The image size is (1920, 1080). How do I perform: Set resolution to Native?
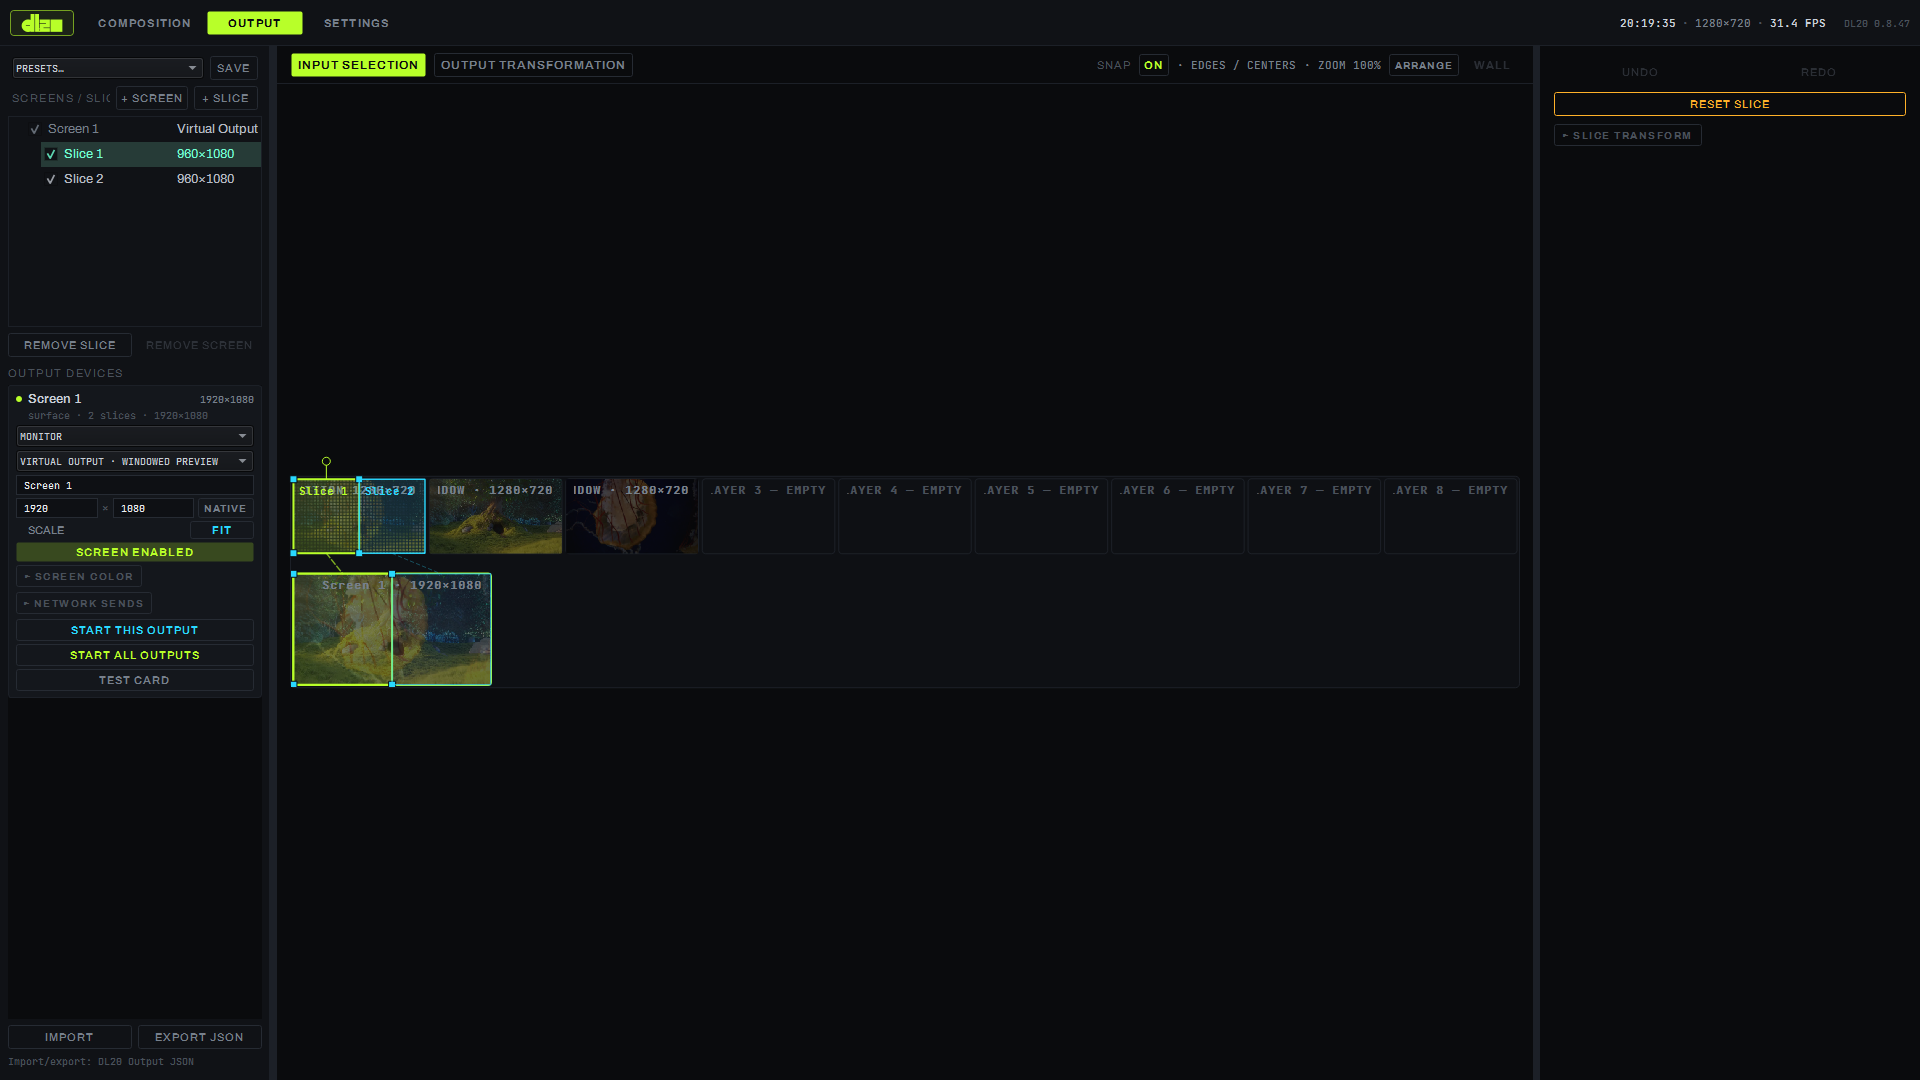[225, 508]
